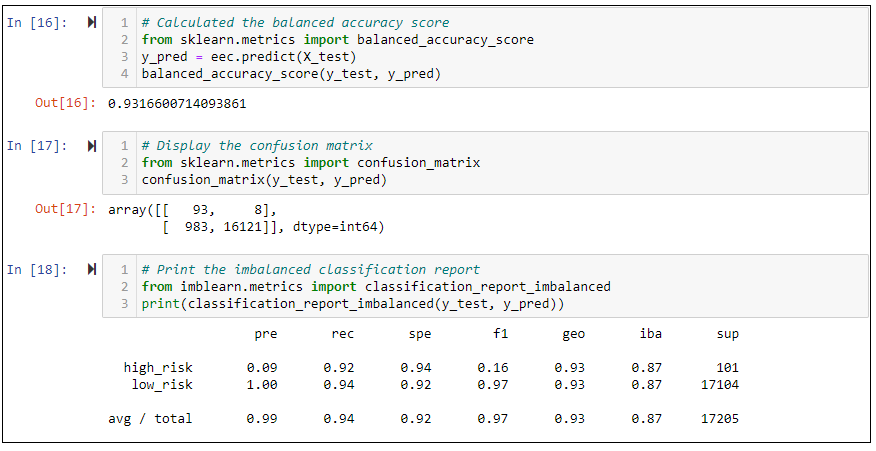The image size is (876, 451).
Task: Click the 'f1' column header
Action: [501, 334]
